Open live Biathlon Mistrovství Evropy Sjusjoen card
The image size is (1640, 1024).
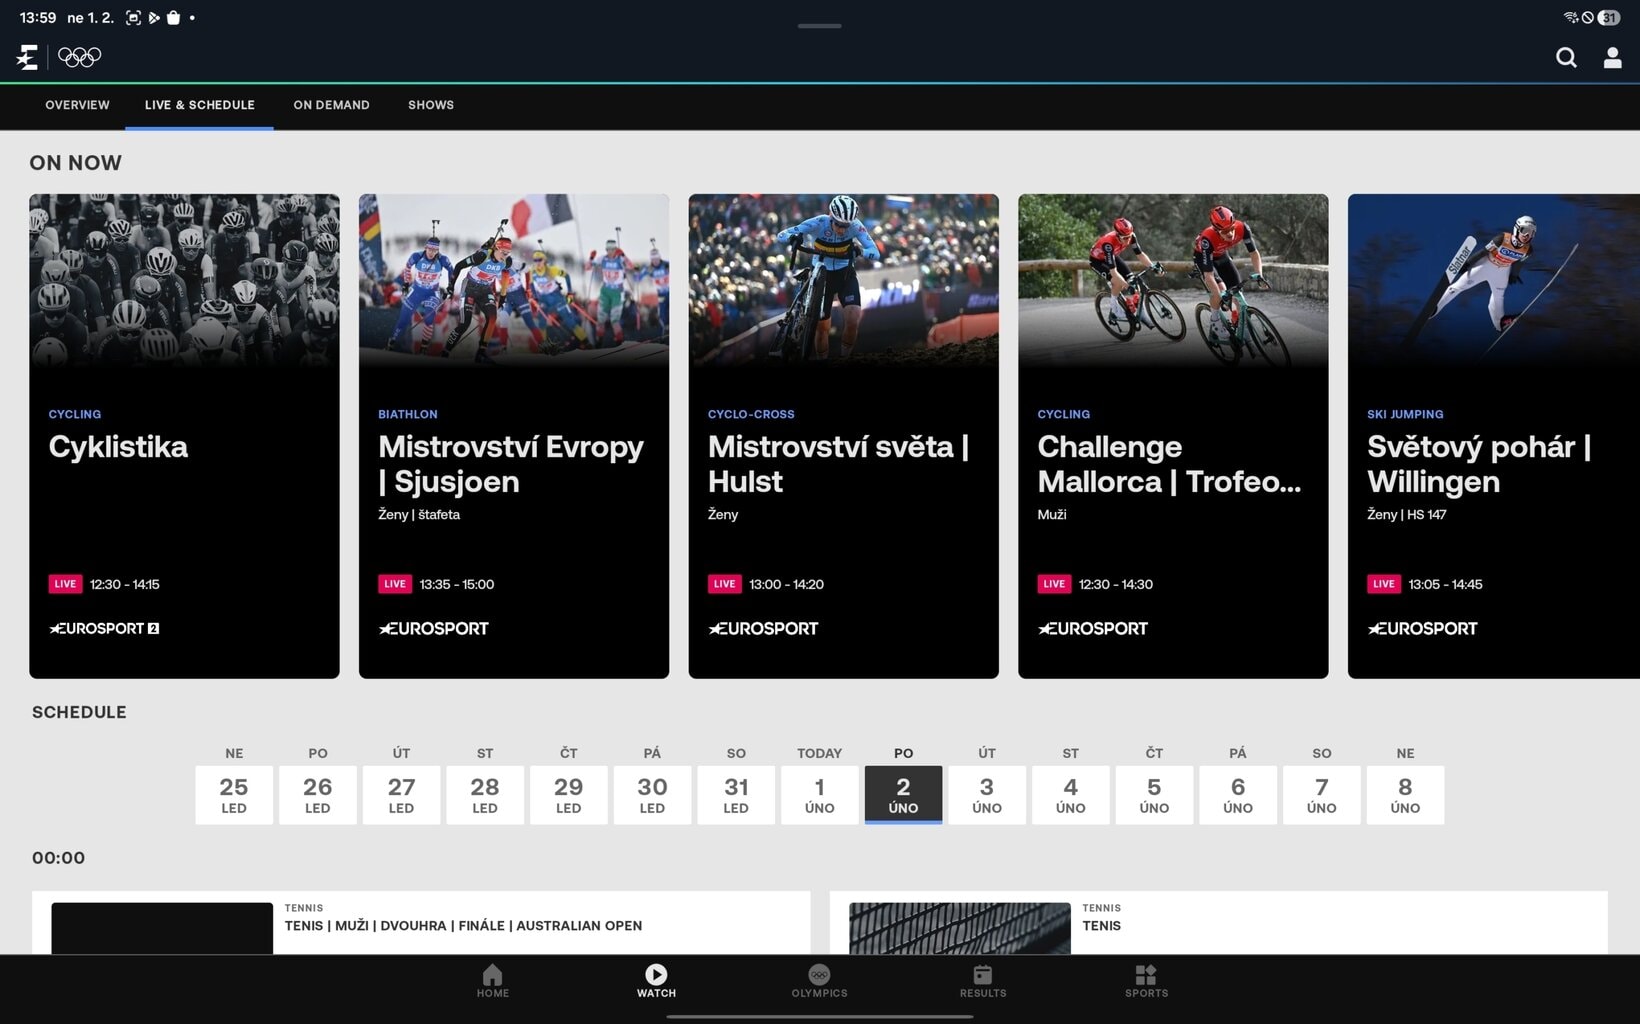tap(513, 436)
